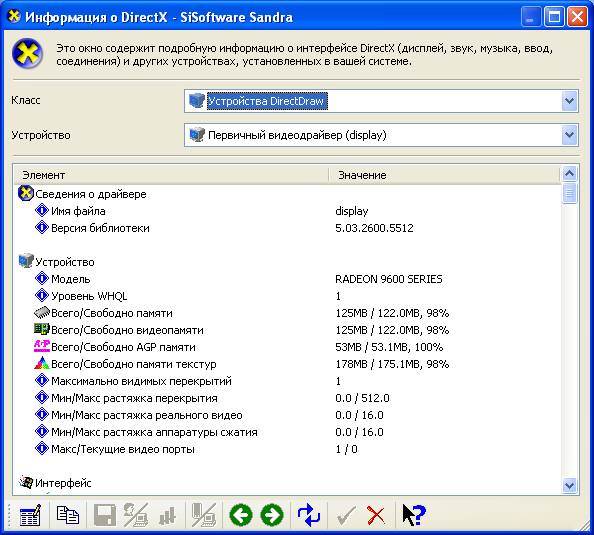Click the copy to clipboard toolbar icon
The width and height of the screenshot is (594, 535).
coord(68,515)
